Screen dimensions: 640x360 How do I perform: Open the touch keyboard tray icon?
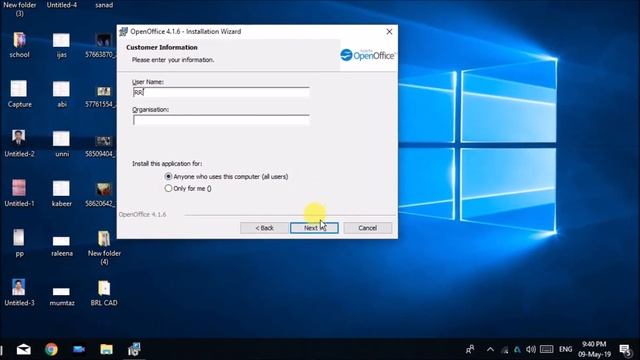click(x=547, y=349)
